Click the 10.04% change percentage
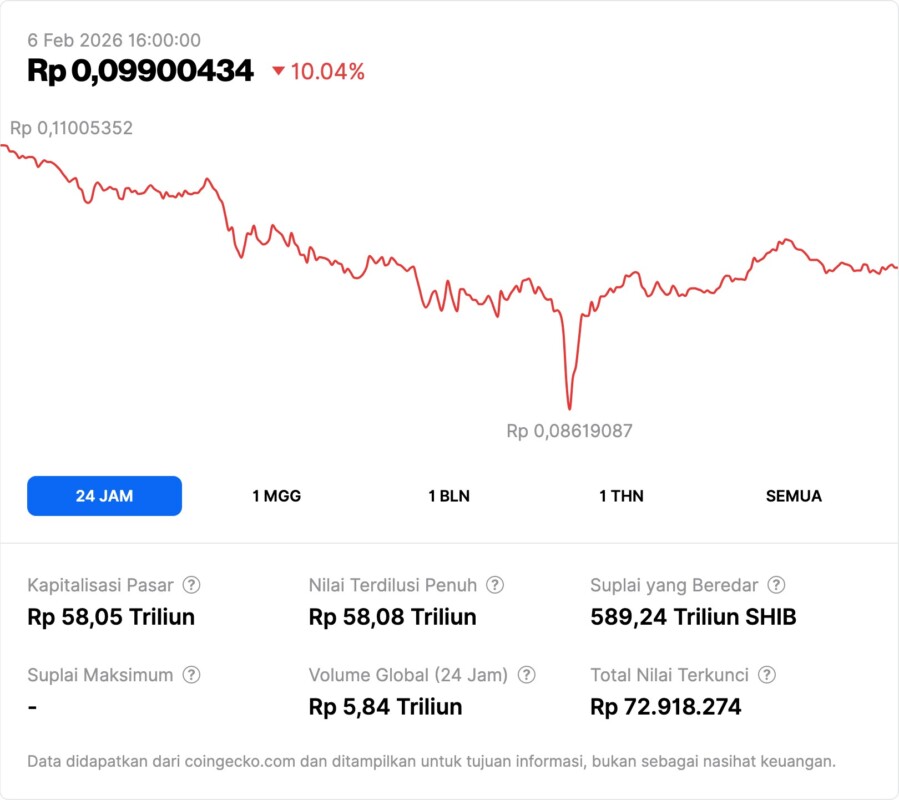The height and width of the screenshot is (800, 899). tap(327, 71)
